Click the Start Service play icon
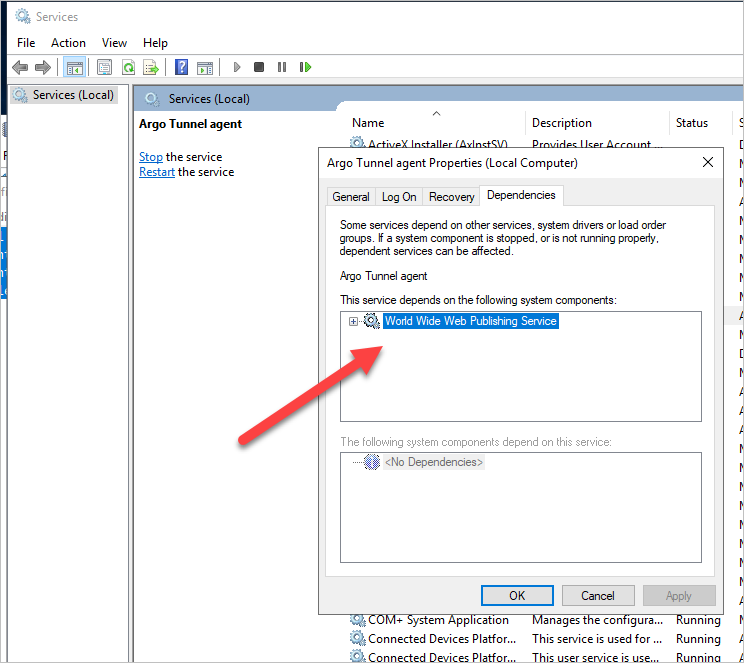The height and width of the screenshot is (663, 744). (x=237, y=67)
